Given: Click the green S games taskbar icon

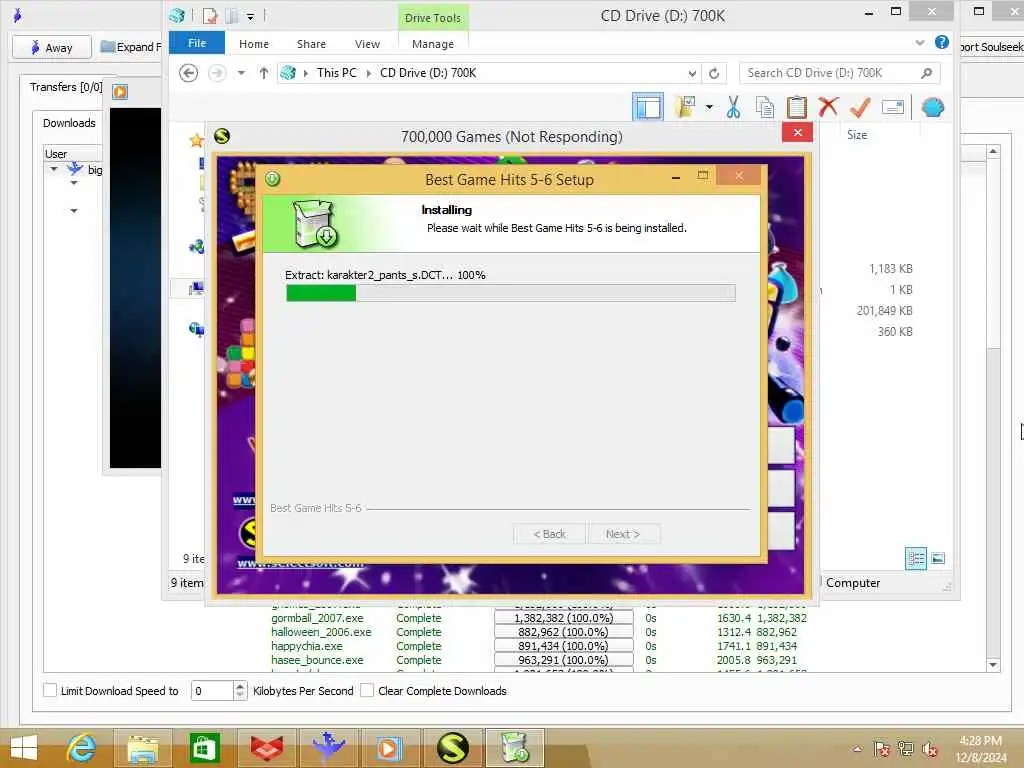Looking at the screenshot, I should 452,748.
